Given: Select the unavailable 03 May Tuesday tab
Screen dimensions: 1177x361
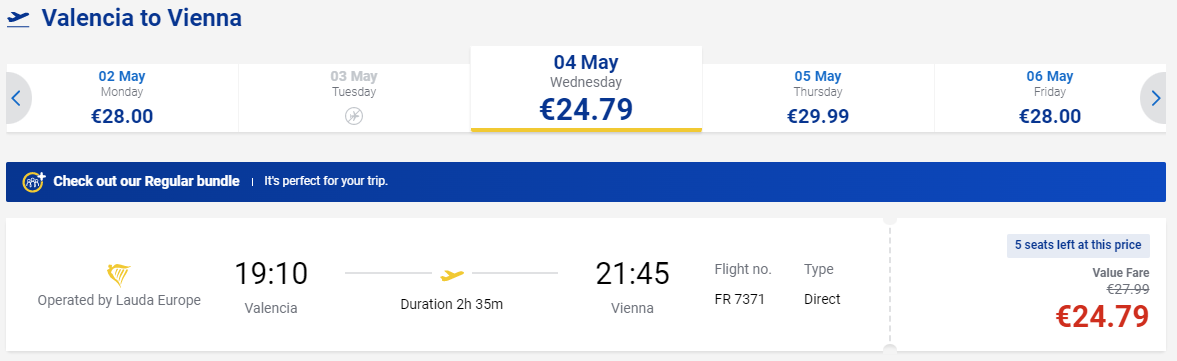Looking at the screenshot, I should (x=354, y=98).
